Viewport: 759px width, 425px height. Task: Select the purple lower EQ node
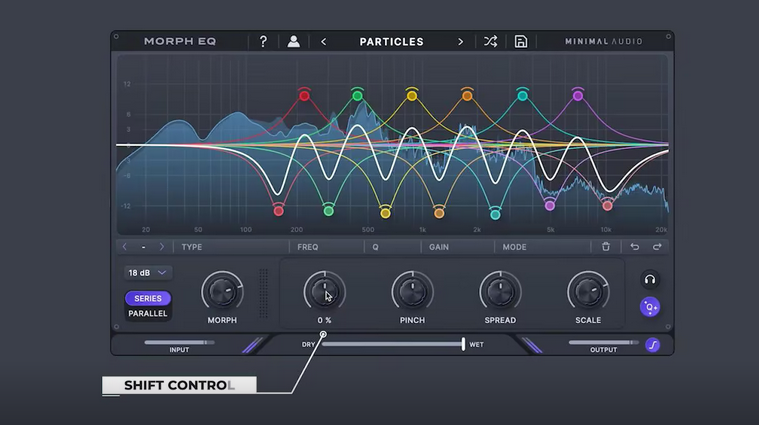550,206
